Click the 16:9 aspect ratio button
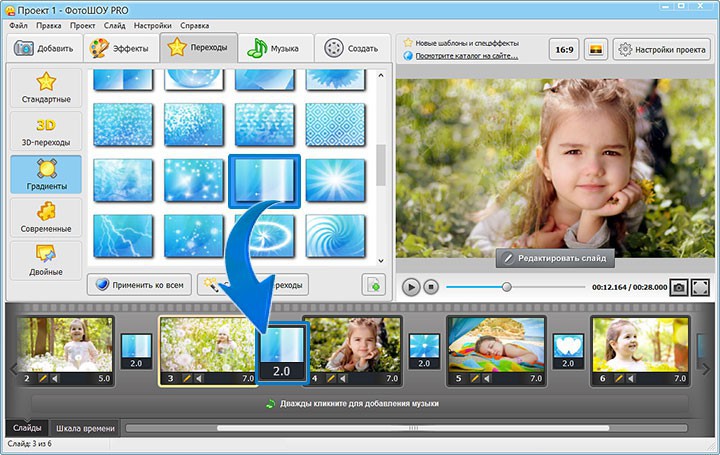 (564, 49)
